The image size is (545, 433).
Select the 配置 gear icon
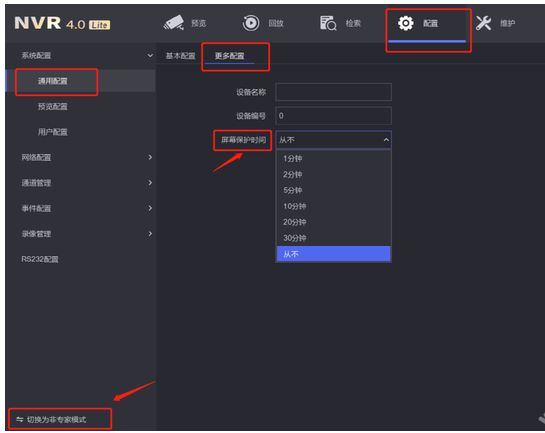tap(405, 23)
